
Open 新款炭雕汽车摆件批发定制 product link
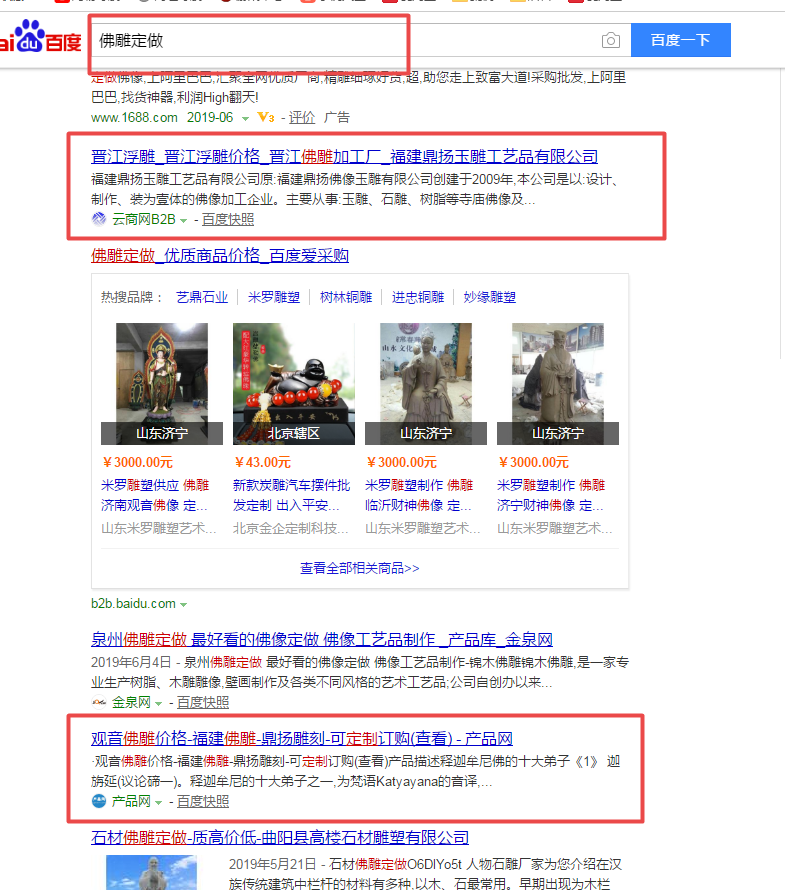[x=291, y=495]
